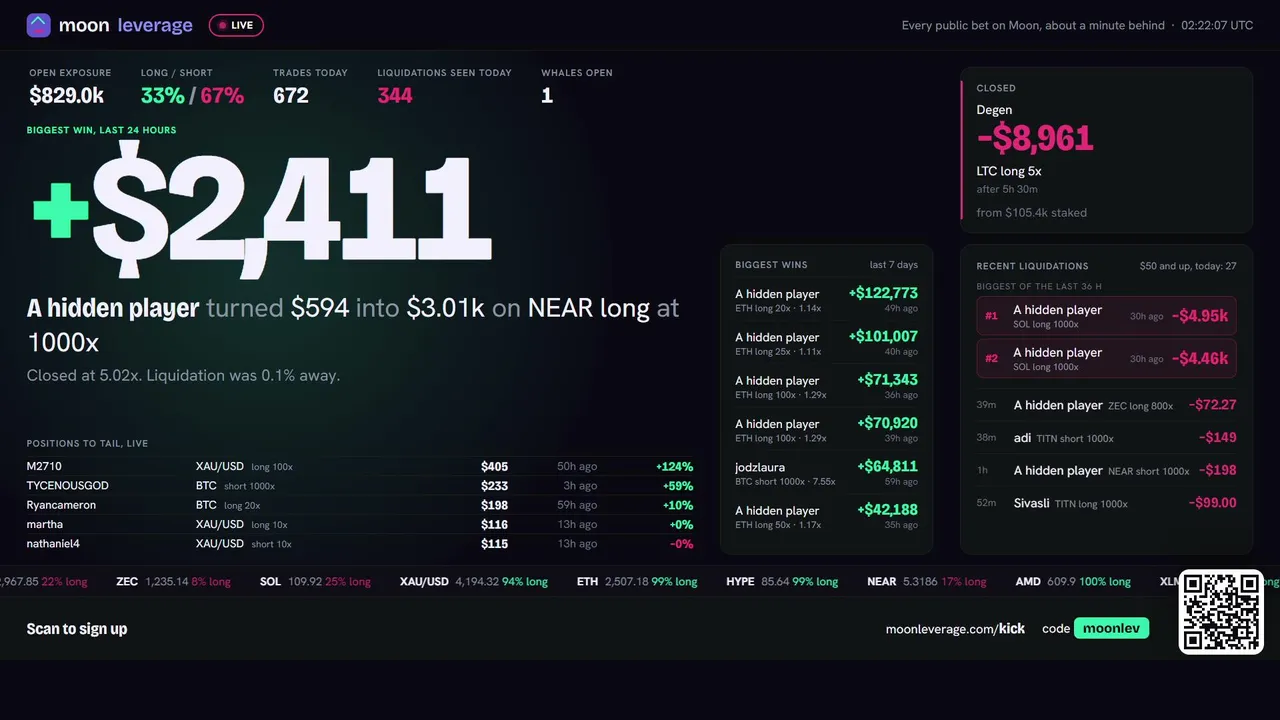Click the 672 trades today count
This screenshot has width=1280, height=720.
coord(291,95)
